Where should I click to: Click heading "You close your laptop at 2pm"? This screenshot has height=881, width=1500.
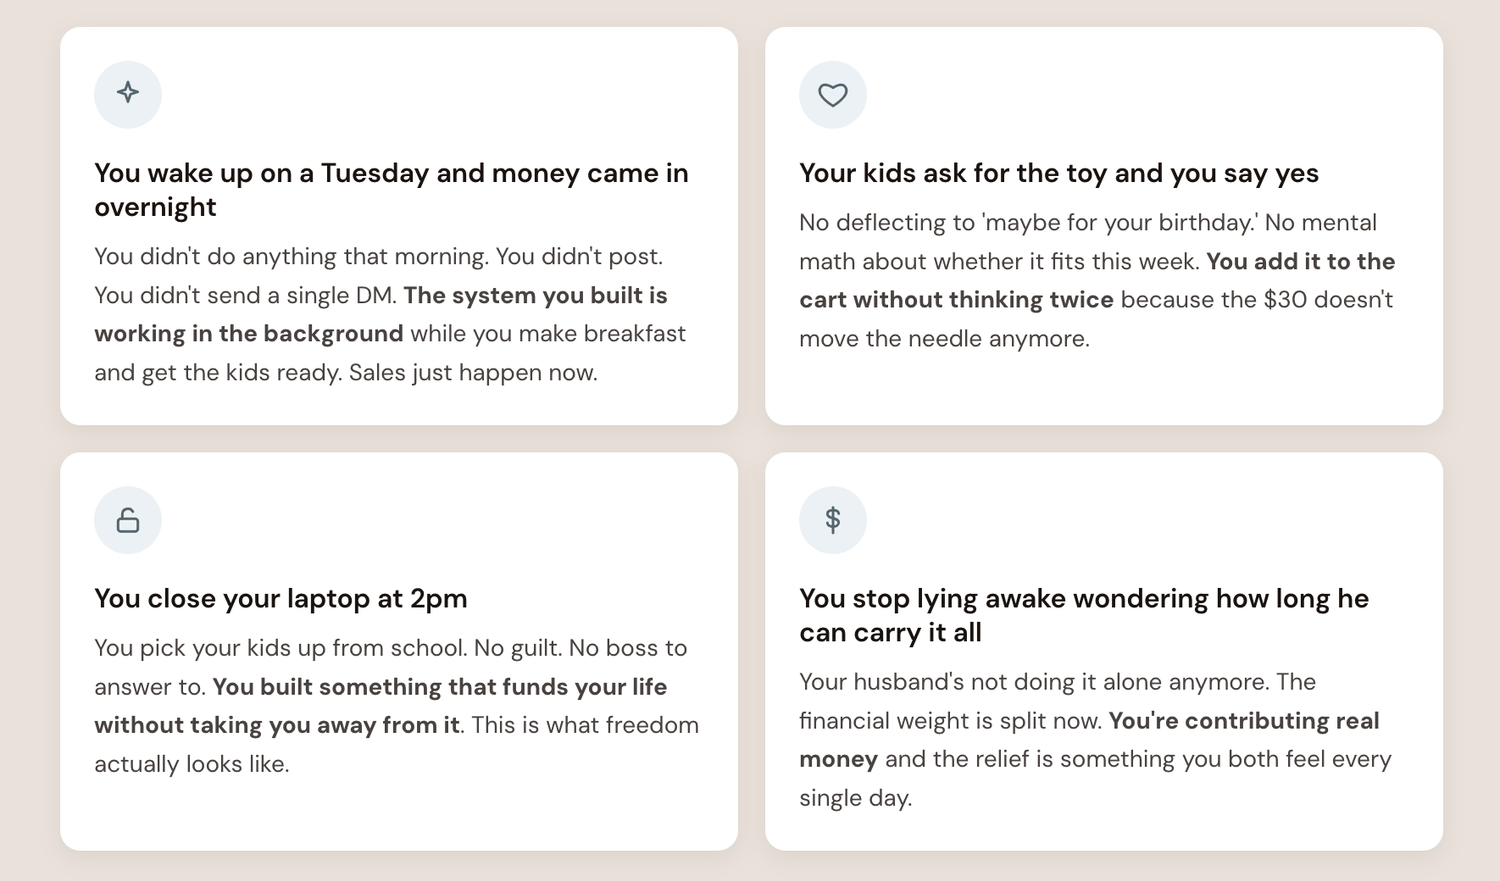click(x=281, y=598)
